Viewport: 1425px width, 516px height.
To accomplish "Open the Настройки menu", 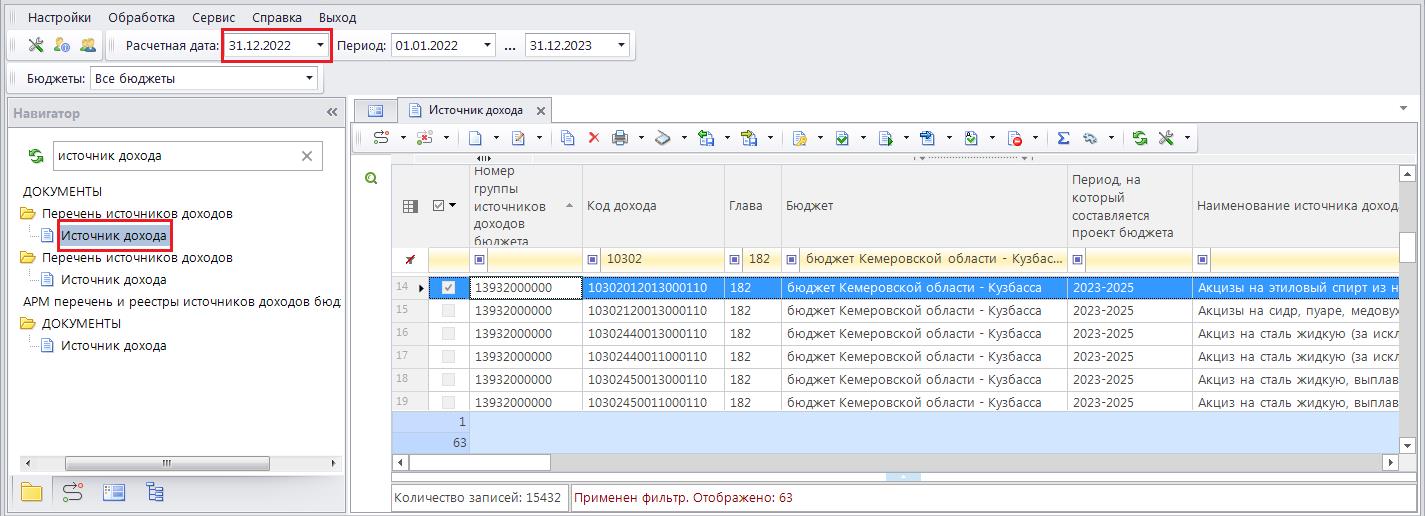I will tap(59, 17).
